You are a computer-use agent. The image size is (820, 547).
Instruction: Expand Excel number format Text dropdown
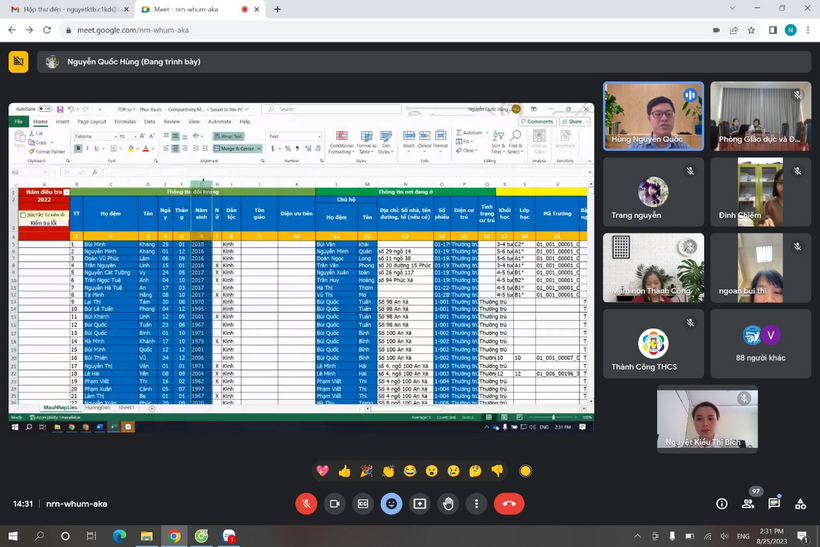[x=319, y=136]
